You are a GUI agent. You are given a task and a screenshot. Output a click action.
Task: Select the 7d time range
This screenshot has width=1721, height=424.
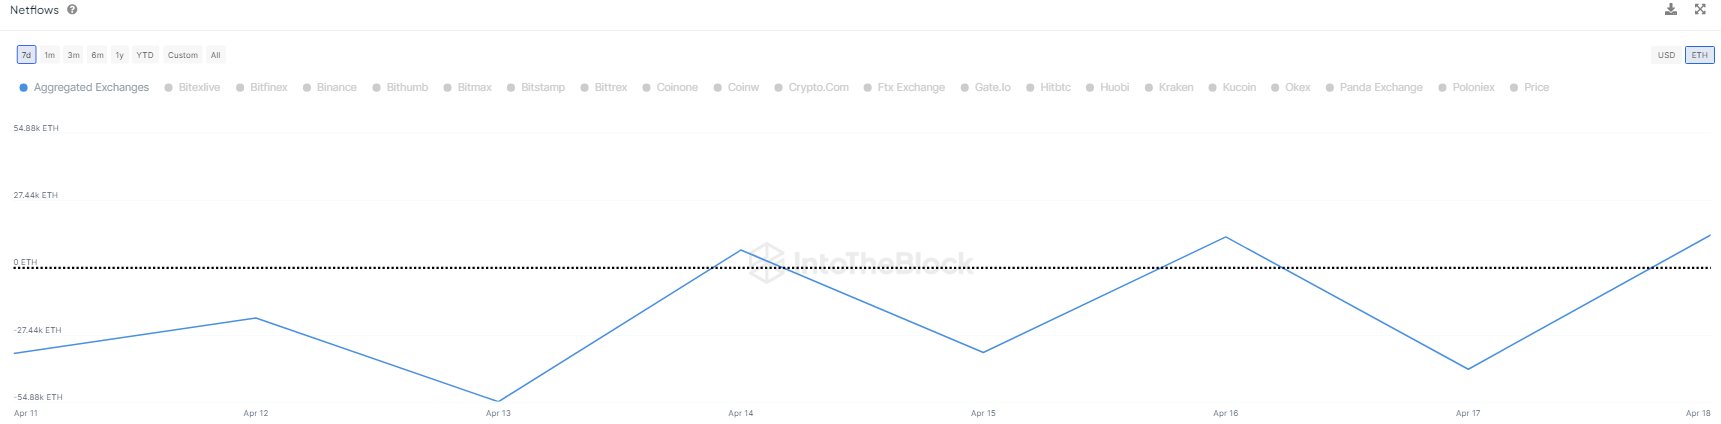pyautogui.click(x=27, y=55)
